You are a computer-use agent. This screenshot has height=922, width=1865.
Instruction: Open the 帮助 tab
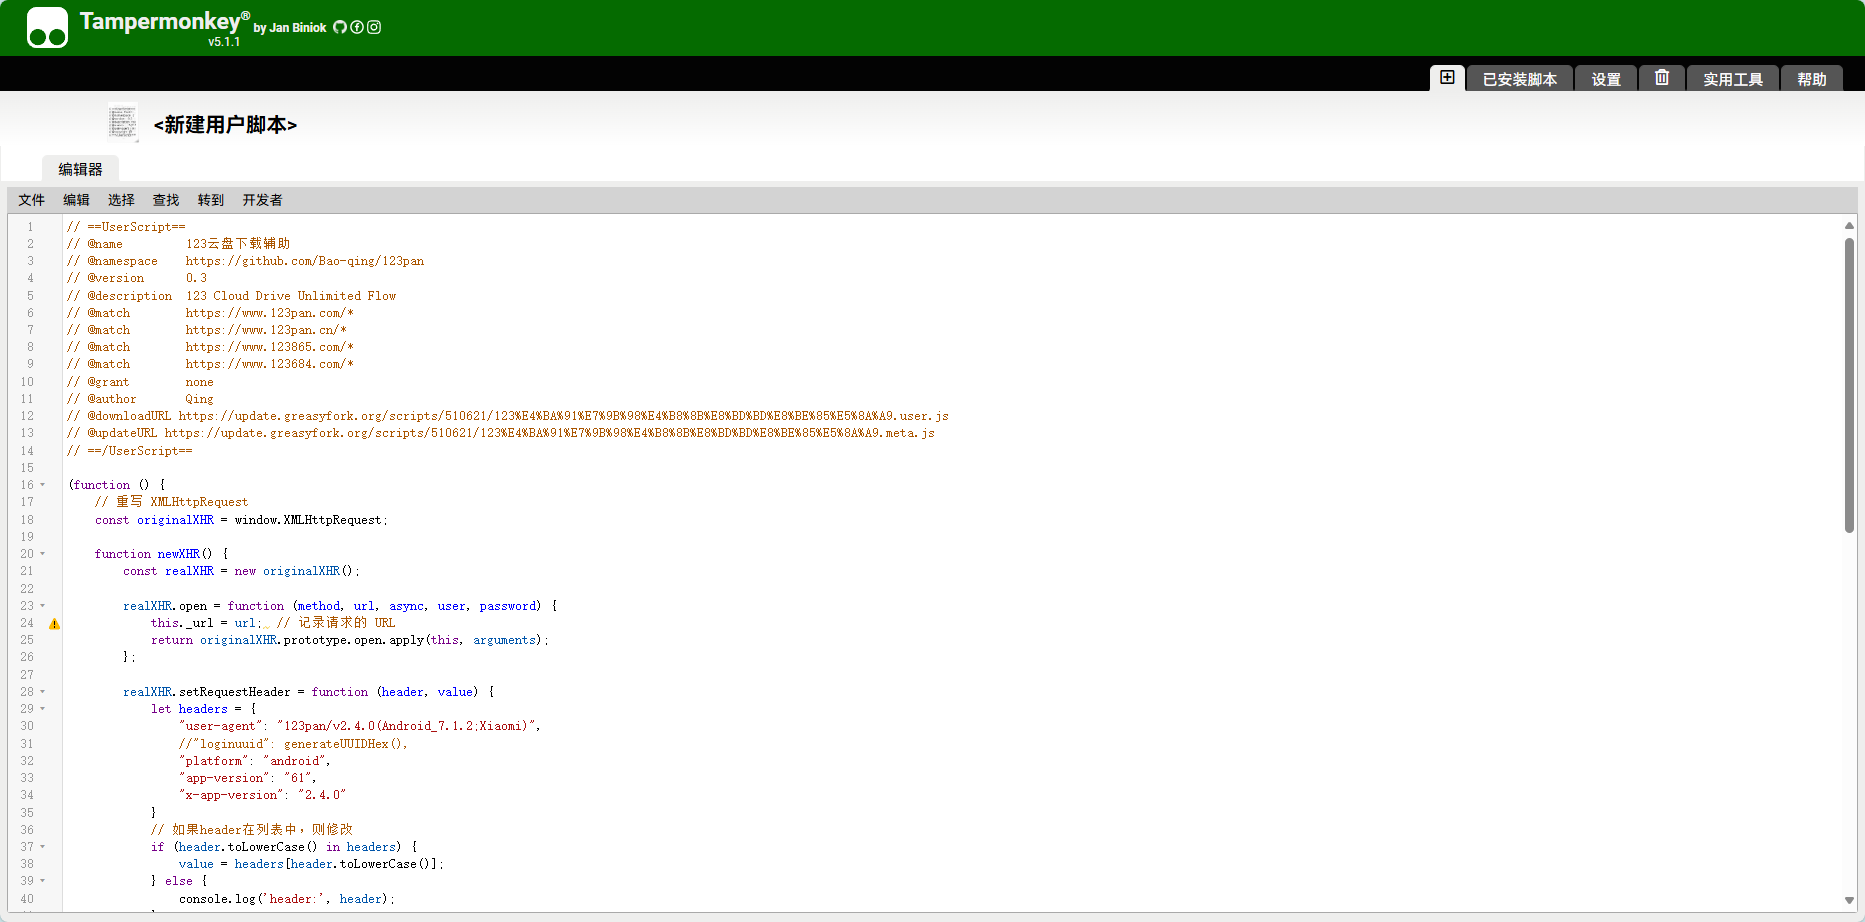coord(1811,79)
